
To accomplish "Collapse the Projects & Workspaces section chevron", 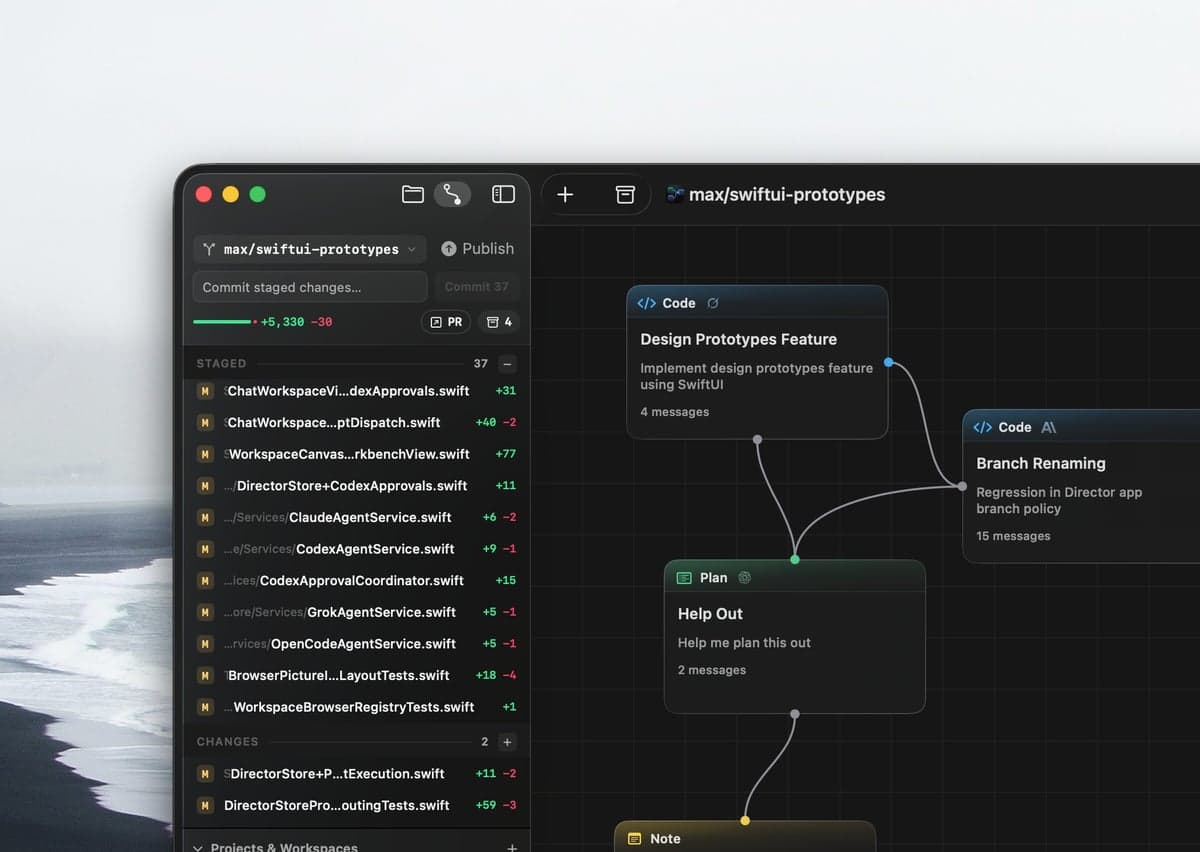I will pos(198,847).
